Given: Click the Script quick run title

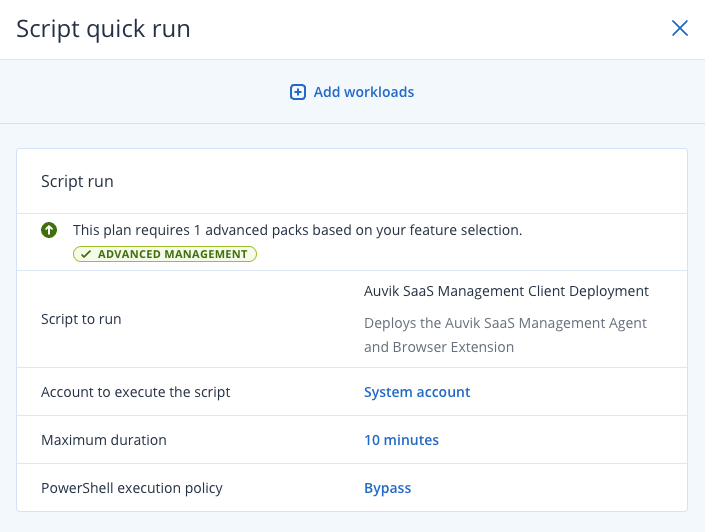Looking at the screenshot, I should pyautogui.click(x=103, y=29).
